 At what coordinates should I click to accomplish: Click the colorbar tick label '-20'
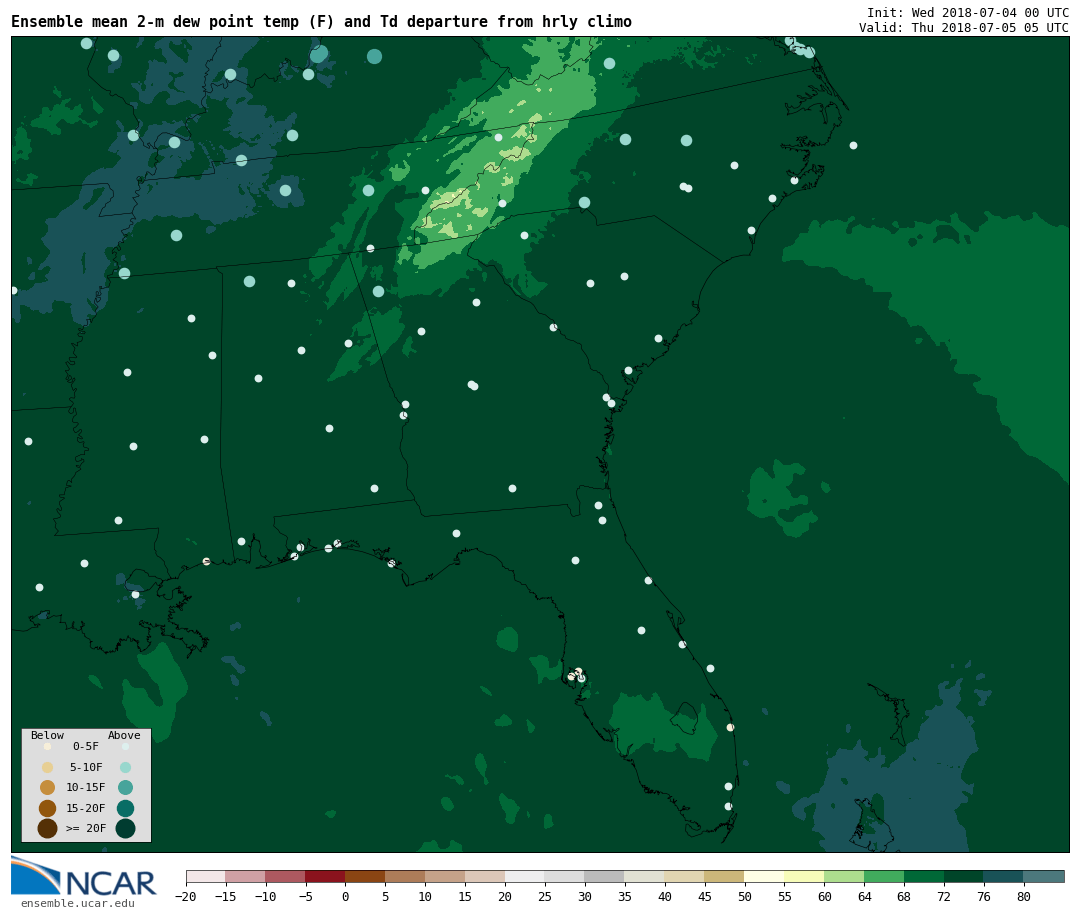pos(186,896)
